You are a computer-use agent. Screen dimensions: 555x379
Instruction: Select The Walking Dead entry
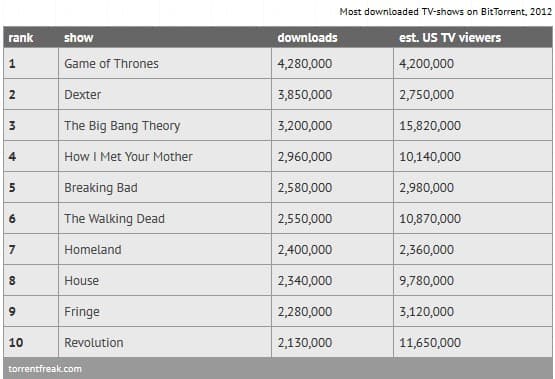pos(114,219)
